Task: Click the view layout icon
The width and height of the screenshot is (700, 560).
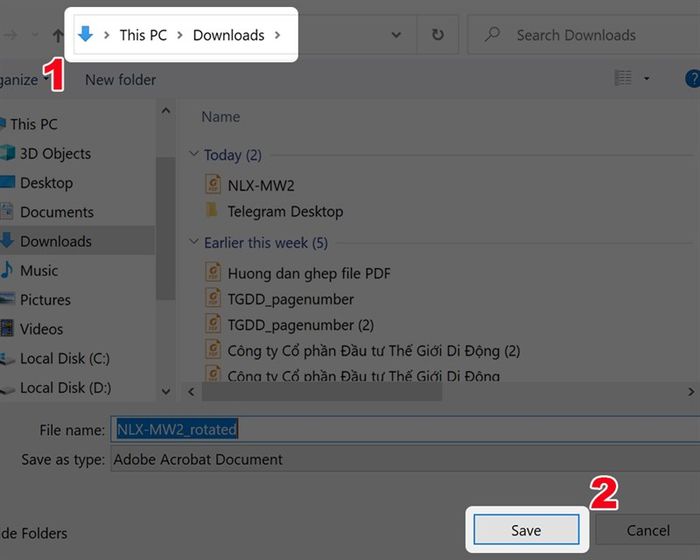Action: point(623,78)
